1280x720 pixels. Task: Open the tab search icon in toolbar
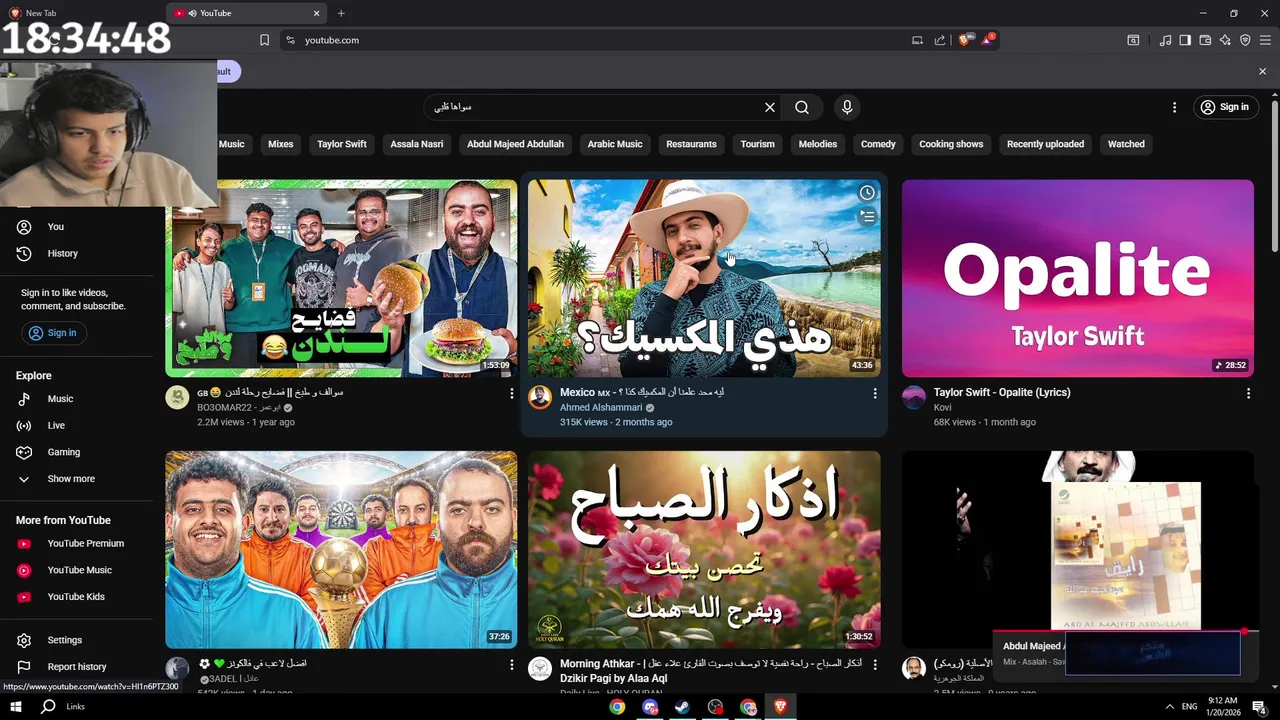point(1133,40)
